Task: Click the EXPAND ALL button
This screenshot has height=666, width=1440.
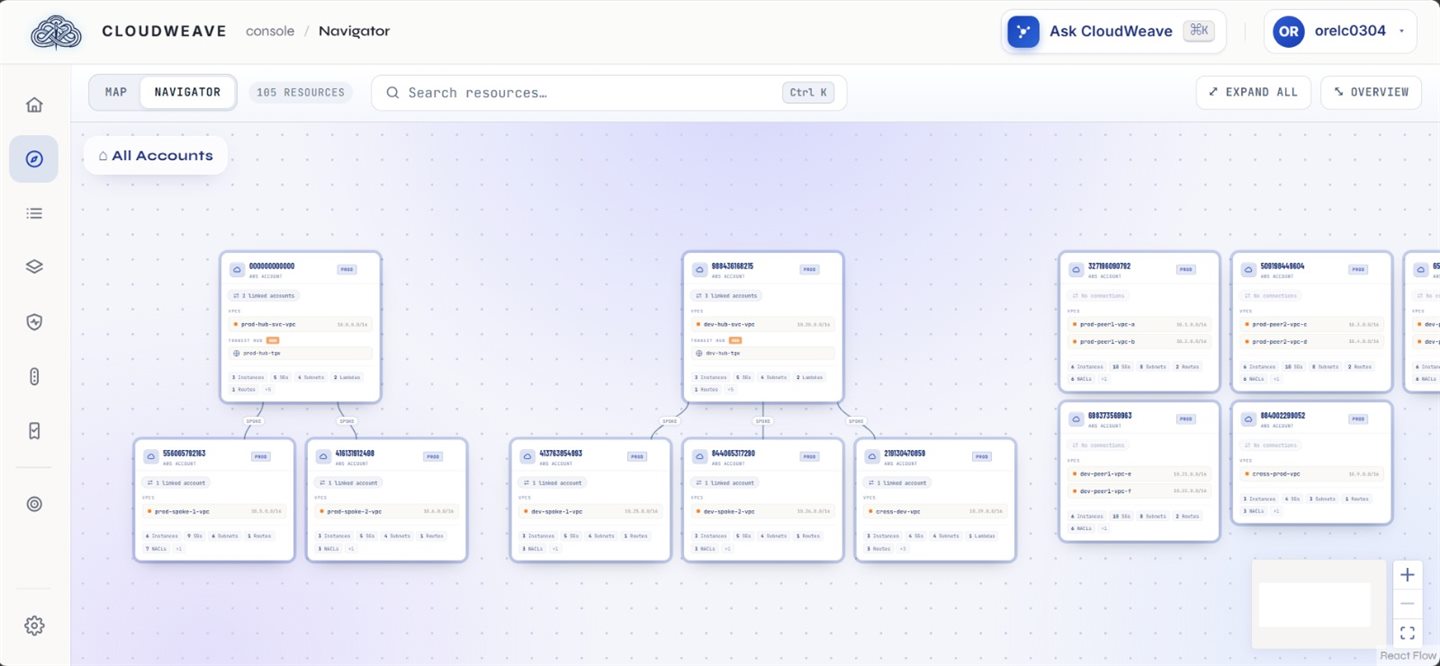Action: (x=1253, y=92)
